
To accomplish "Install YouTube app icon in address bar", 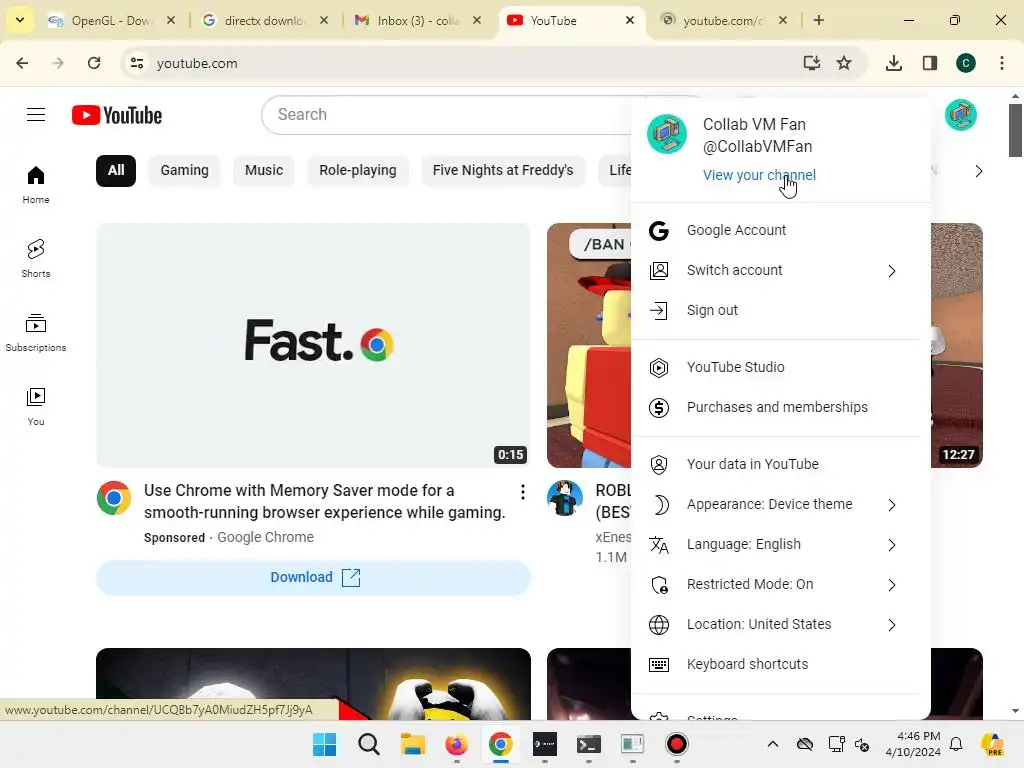I will [811, 63].
